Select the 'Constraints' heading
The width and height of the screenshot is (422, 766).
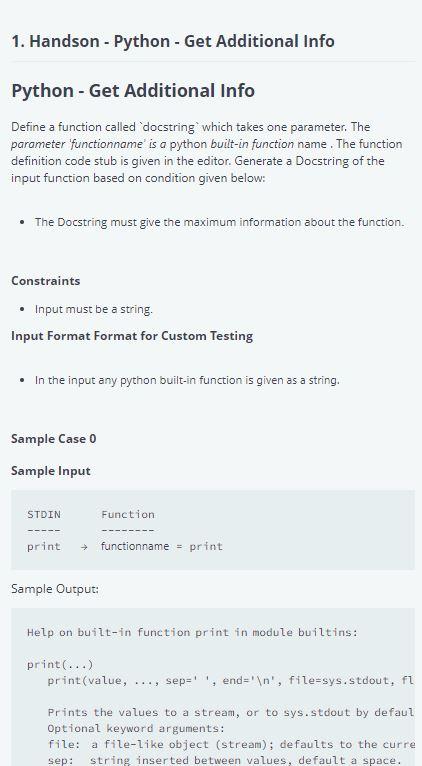tap(45, 281)
